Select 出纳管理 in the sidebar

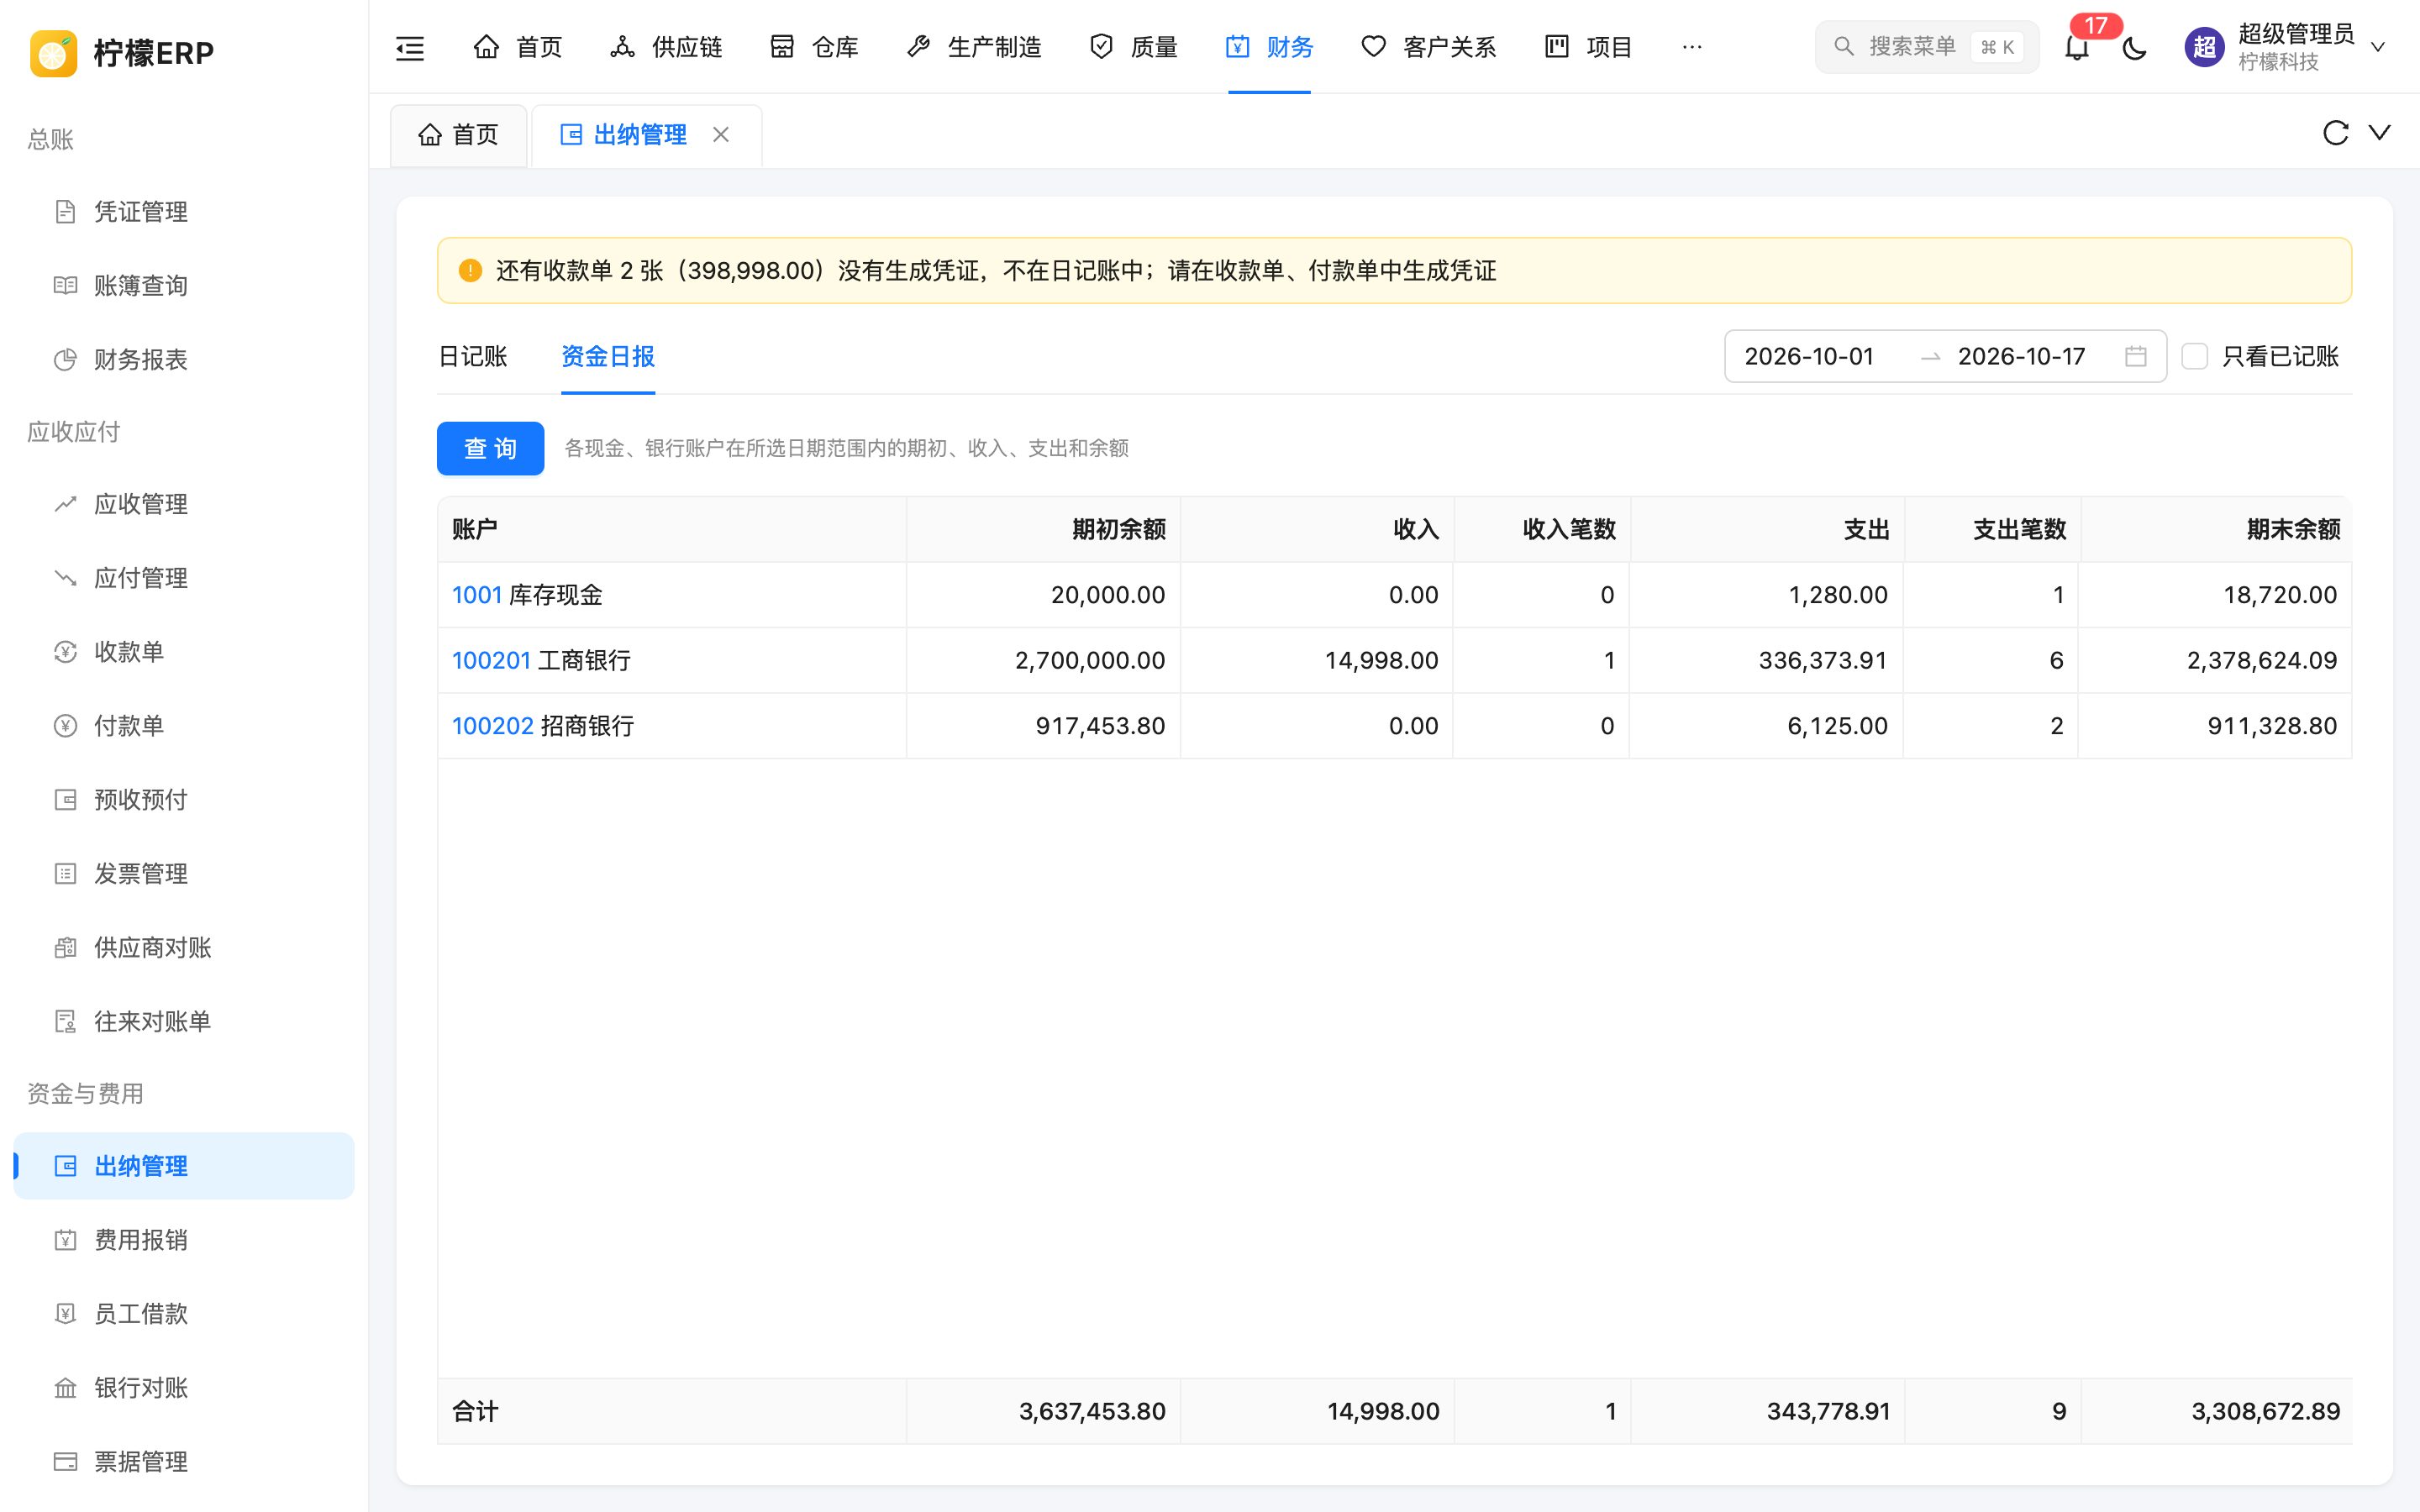[x=184, y=1166]
